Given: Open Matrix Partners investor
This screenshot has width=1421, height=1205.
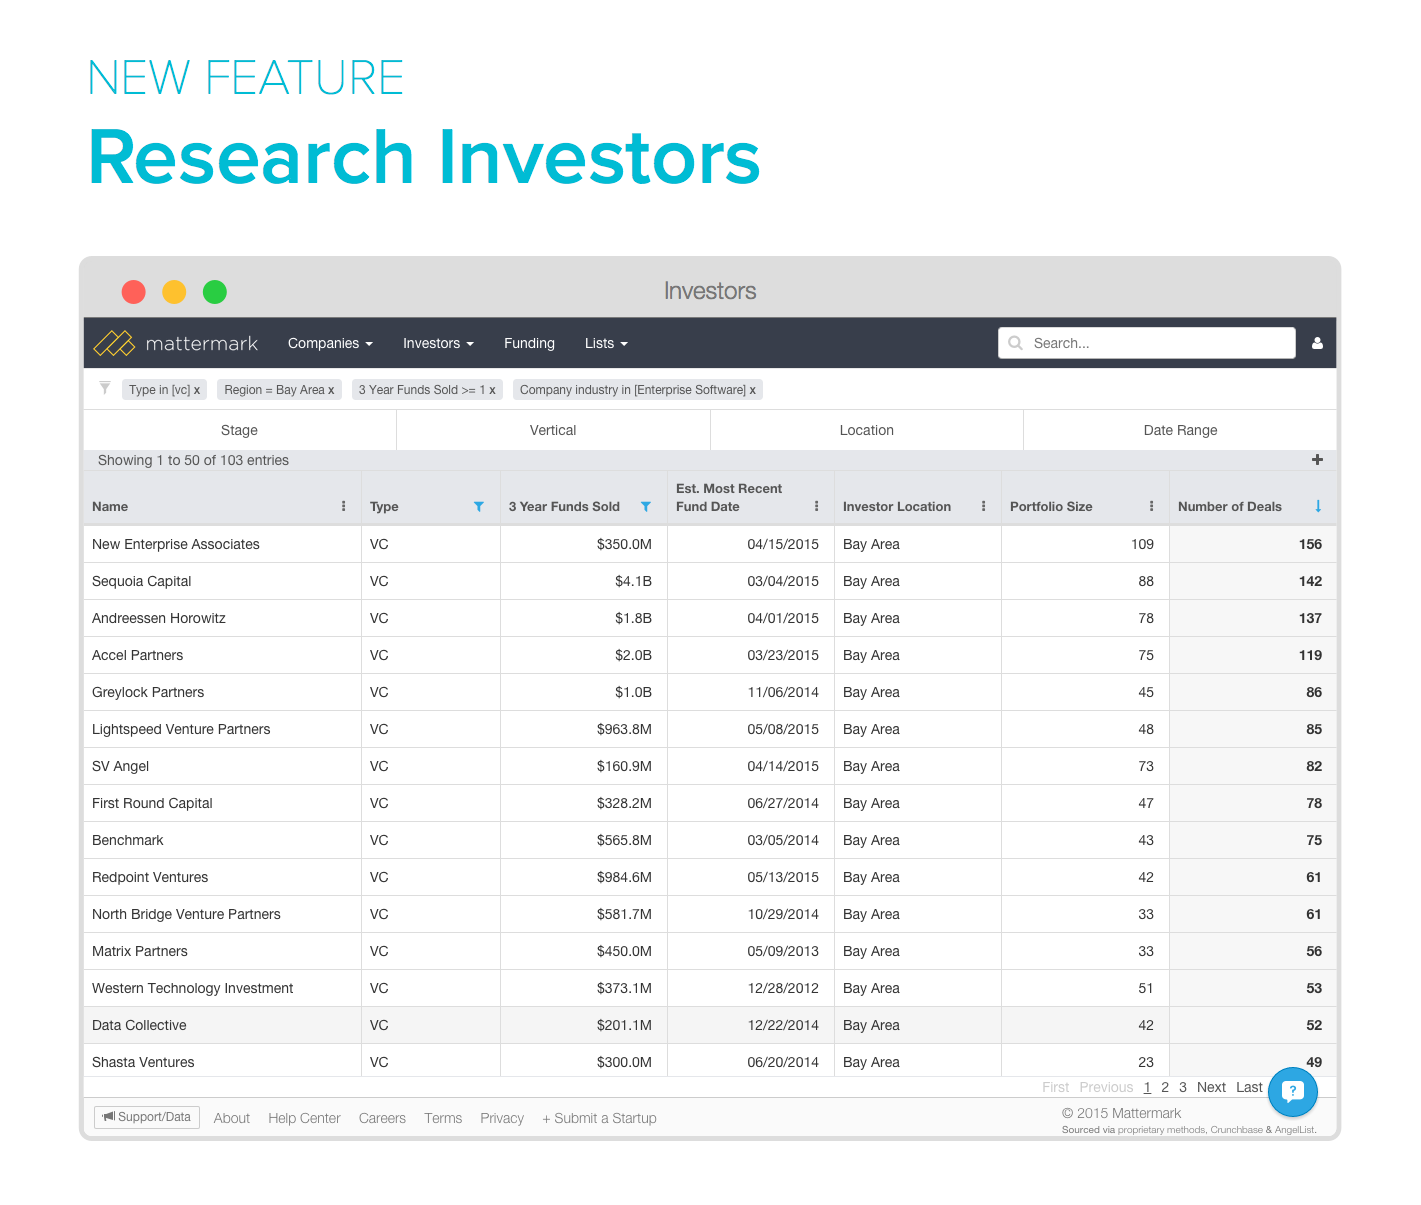Looking at the screenshot, I should coord(139,951).
